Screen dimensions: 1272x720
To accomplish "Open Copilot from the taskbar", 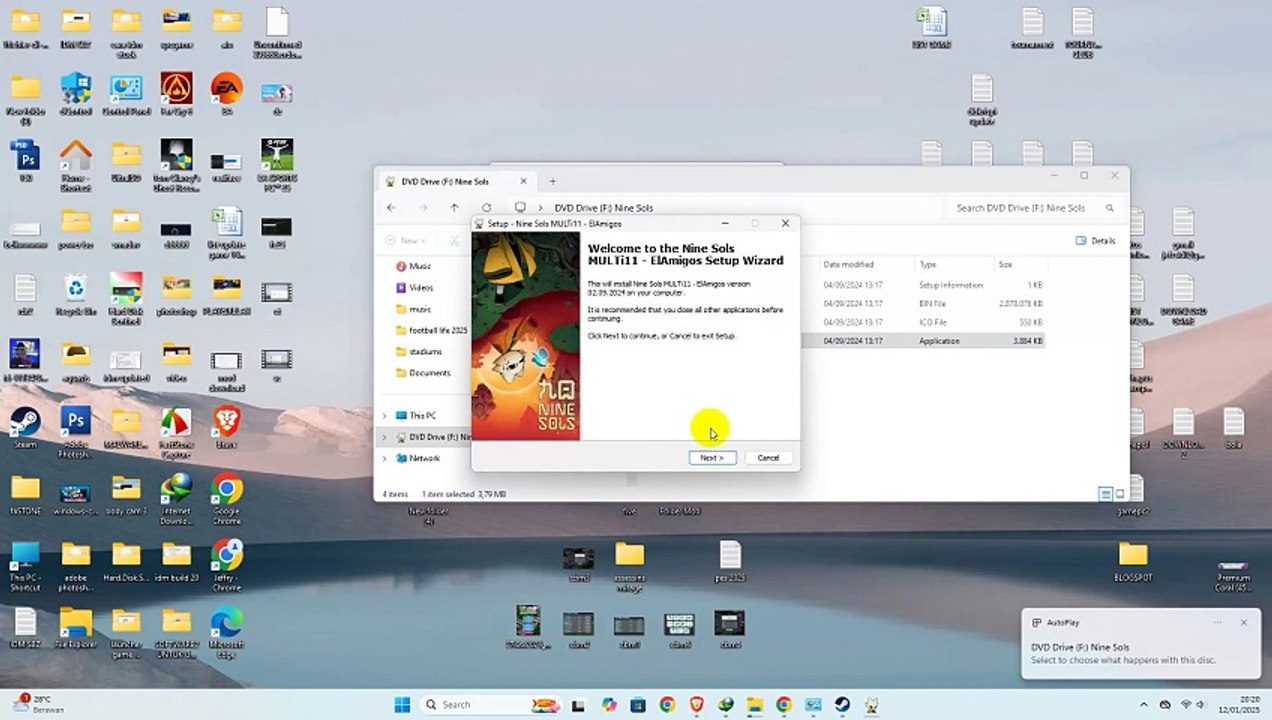I will (x=609, y=705).
